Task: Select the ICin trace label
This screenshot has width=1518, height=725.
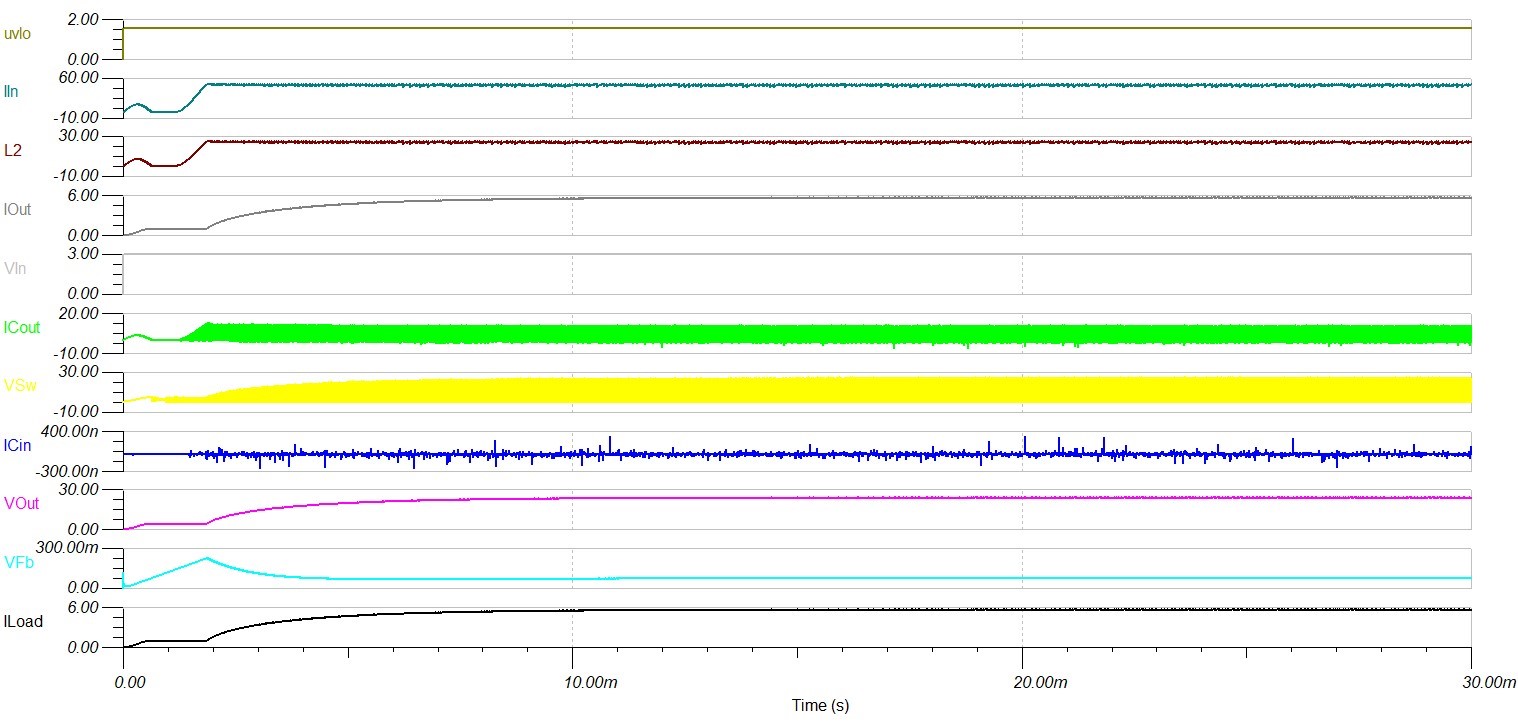Action: (17, 444)
